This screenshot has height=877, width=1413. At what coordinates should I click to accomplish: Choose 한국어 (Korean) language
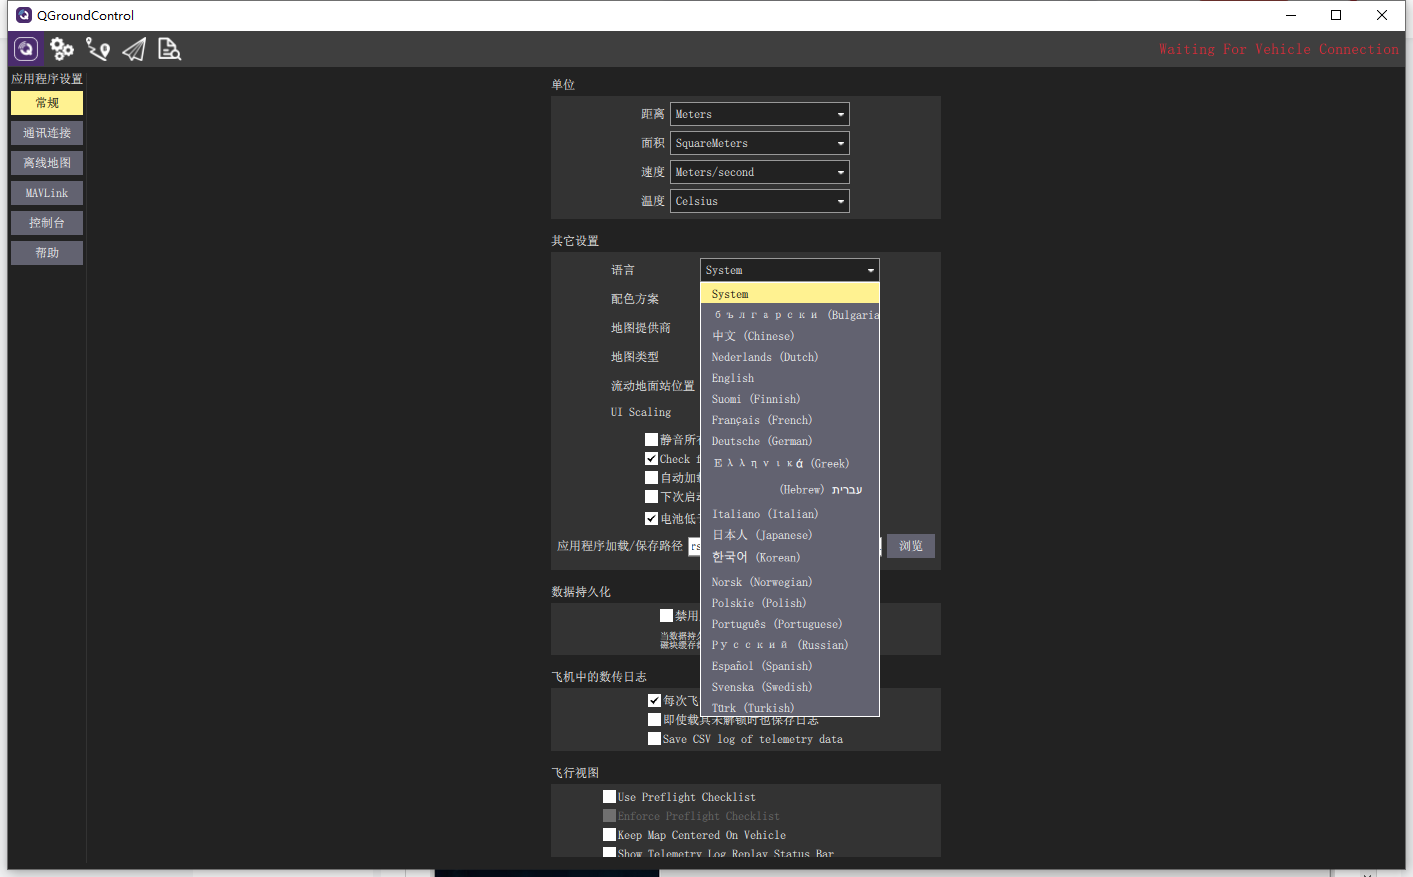coord(790,558)
